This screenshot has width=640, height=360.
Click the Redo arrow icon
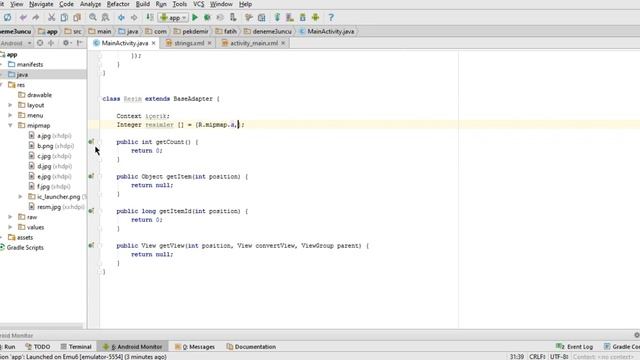pyautogui.click(x=36, y=18)
